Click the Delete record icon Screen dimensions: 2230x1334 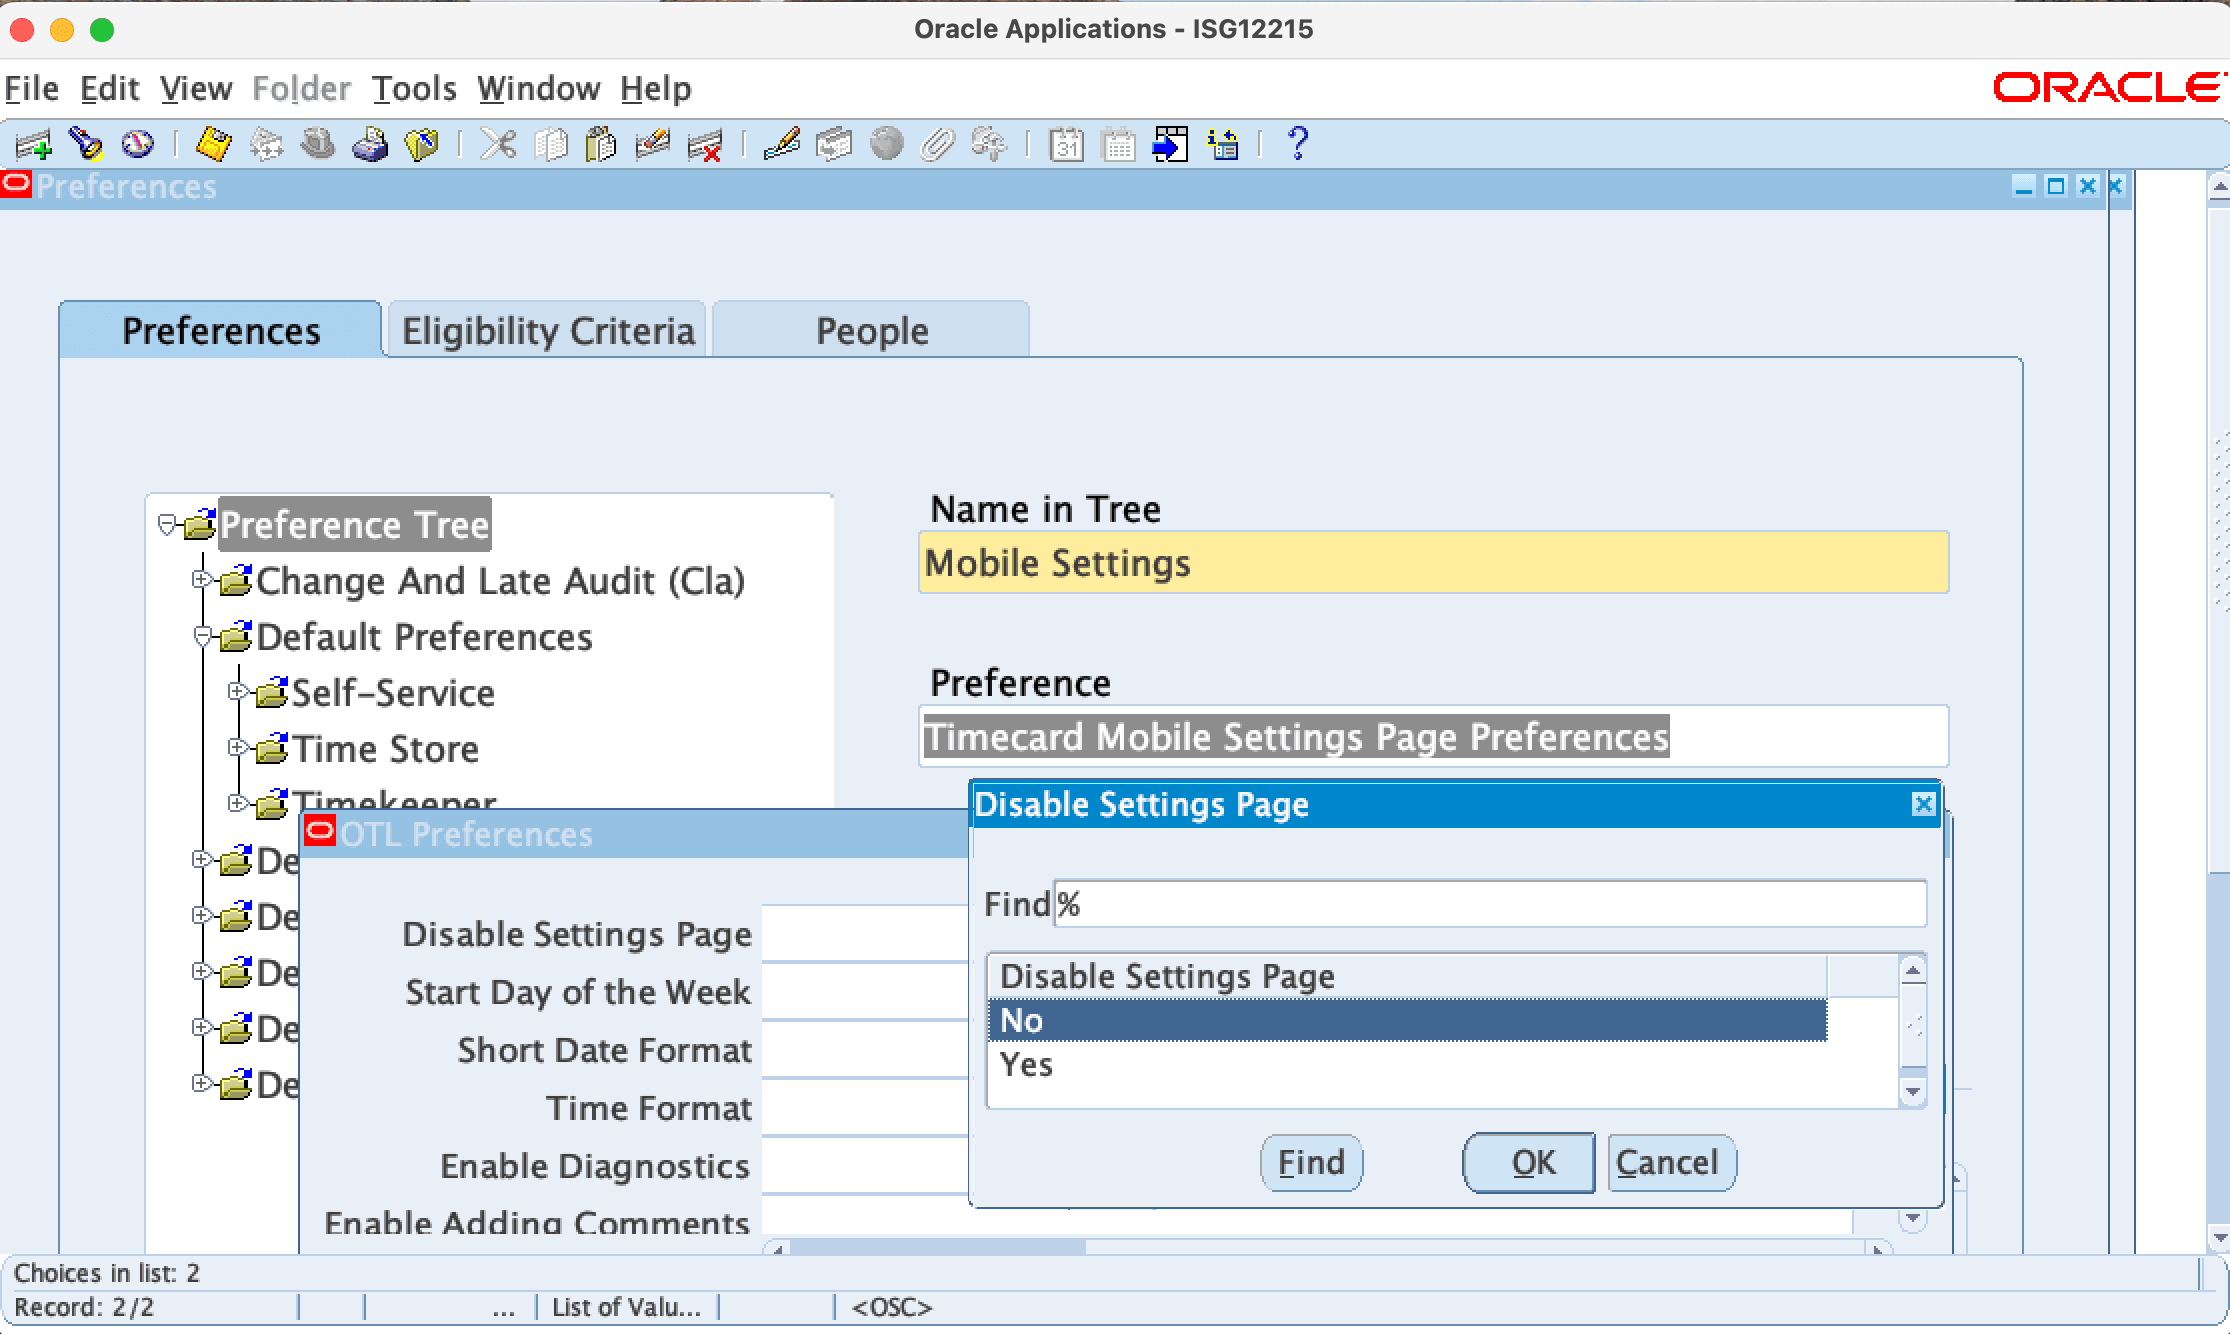click(705, 145)
